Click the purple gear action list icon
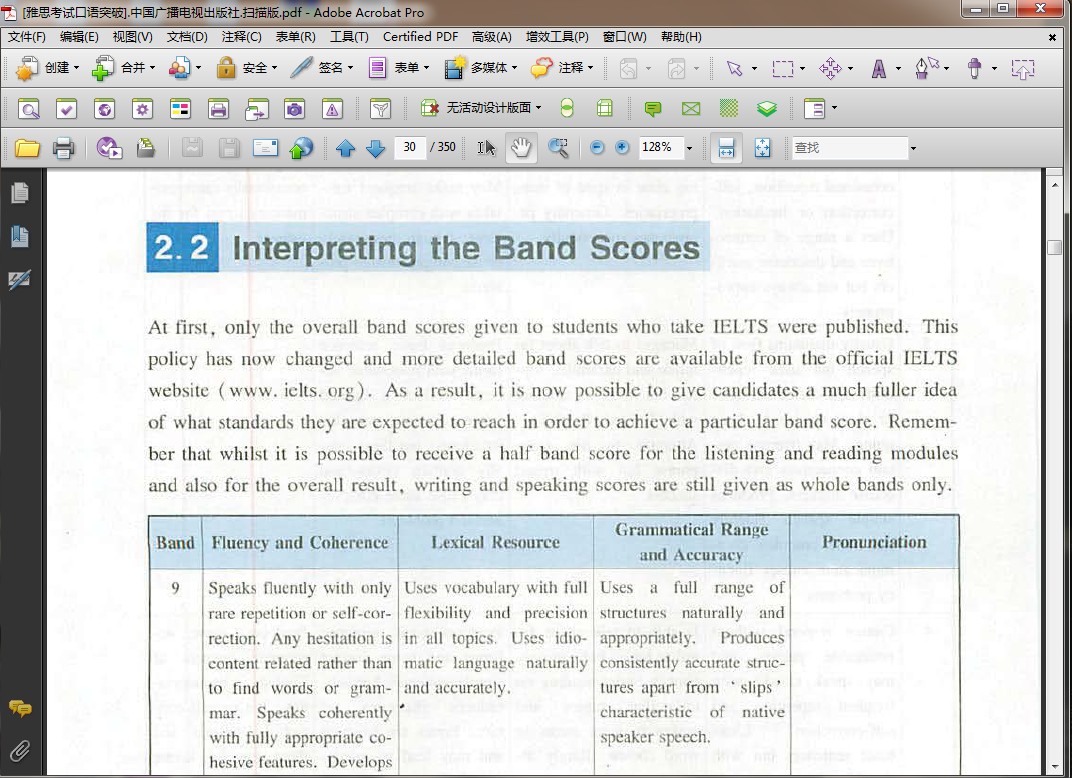1072x778 pixels. pos(142,109)
